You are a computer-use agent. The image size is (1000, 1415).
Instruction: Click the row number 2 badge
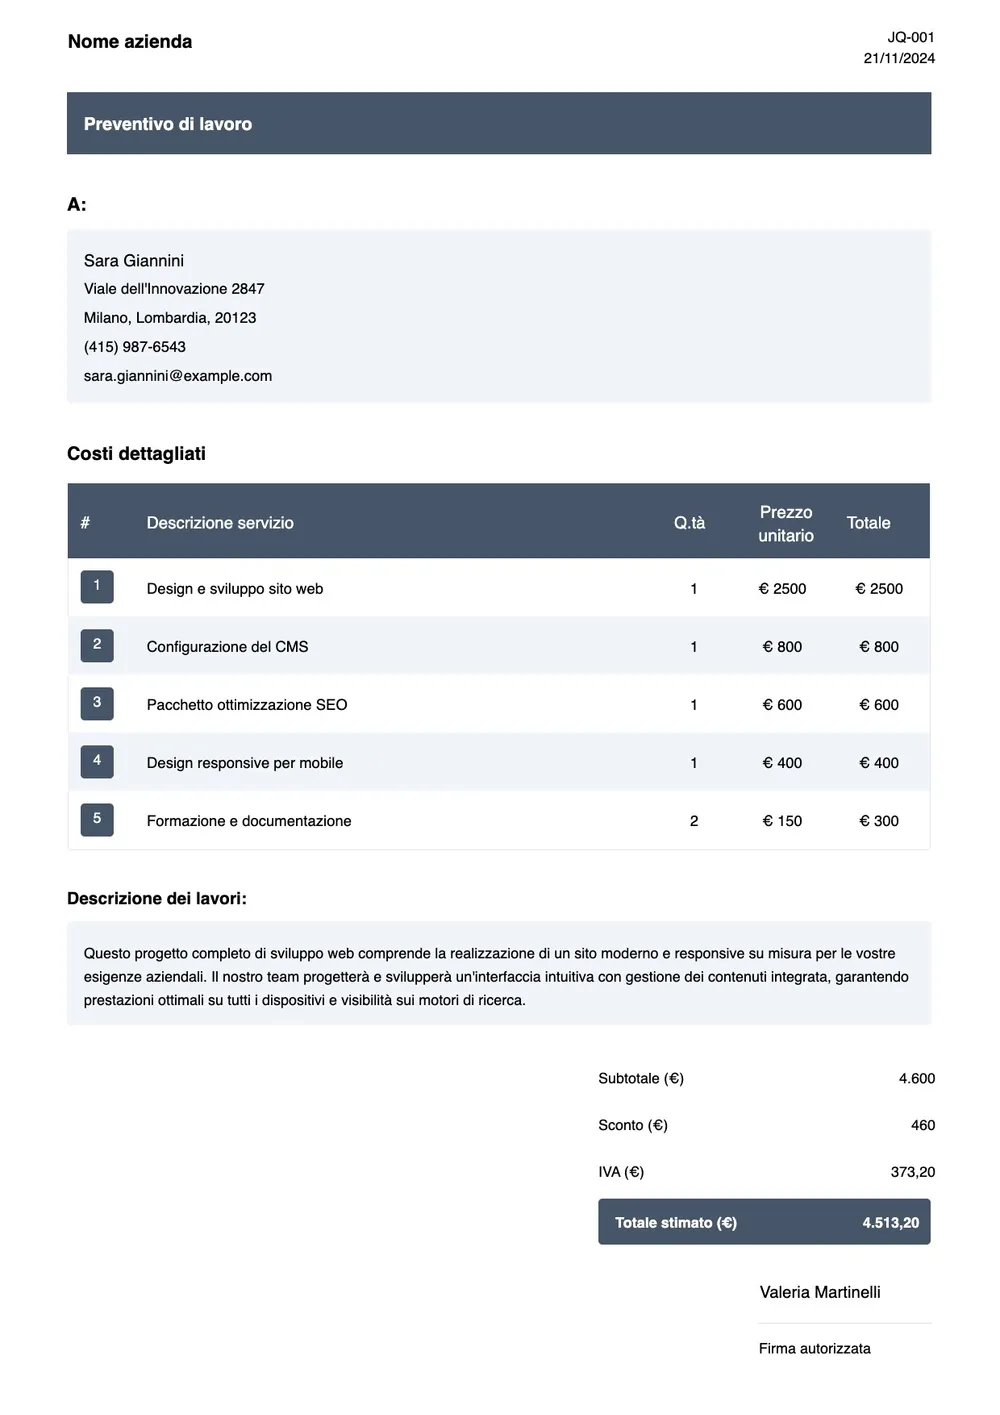pyautogui.click(x=97, y=645)
